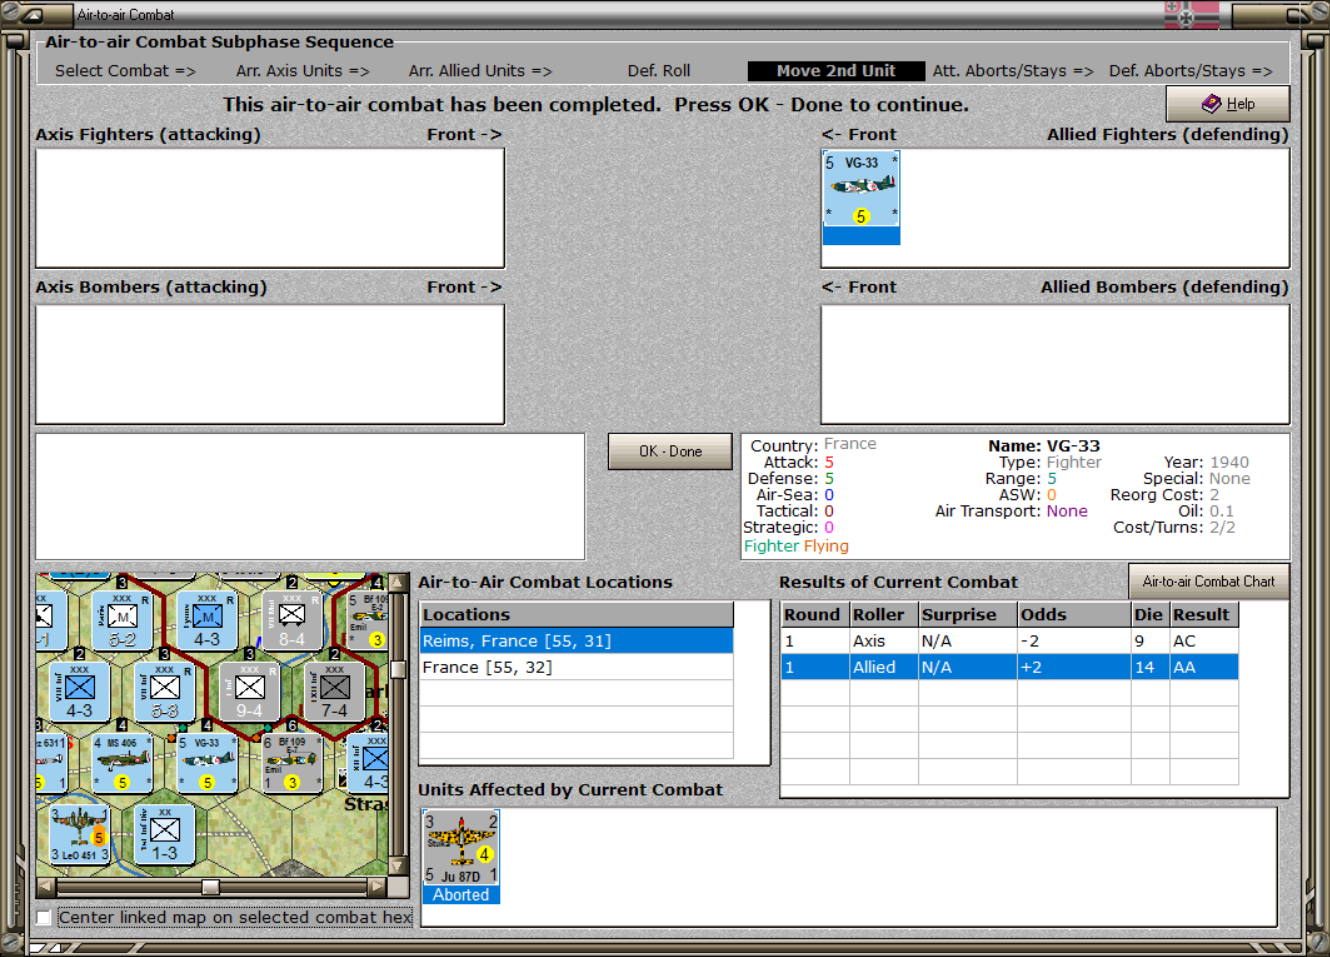Click the Roller column header
Viewport: 1330px width, 957px height.
point(884,614)
